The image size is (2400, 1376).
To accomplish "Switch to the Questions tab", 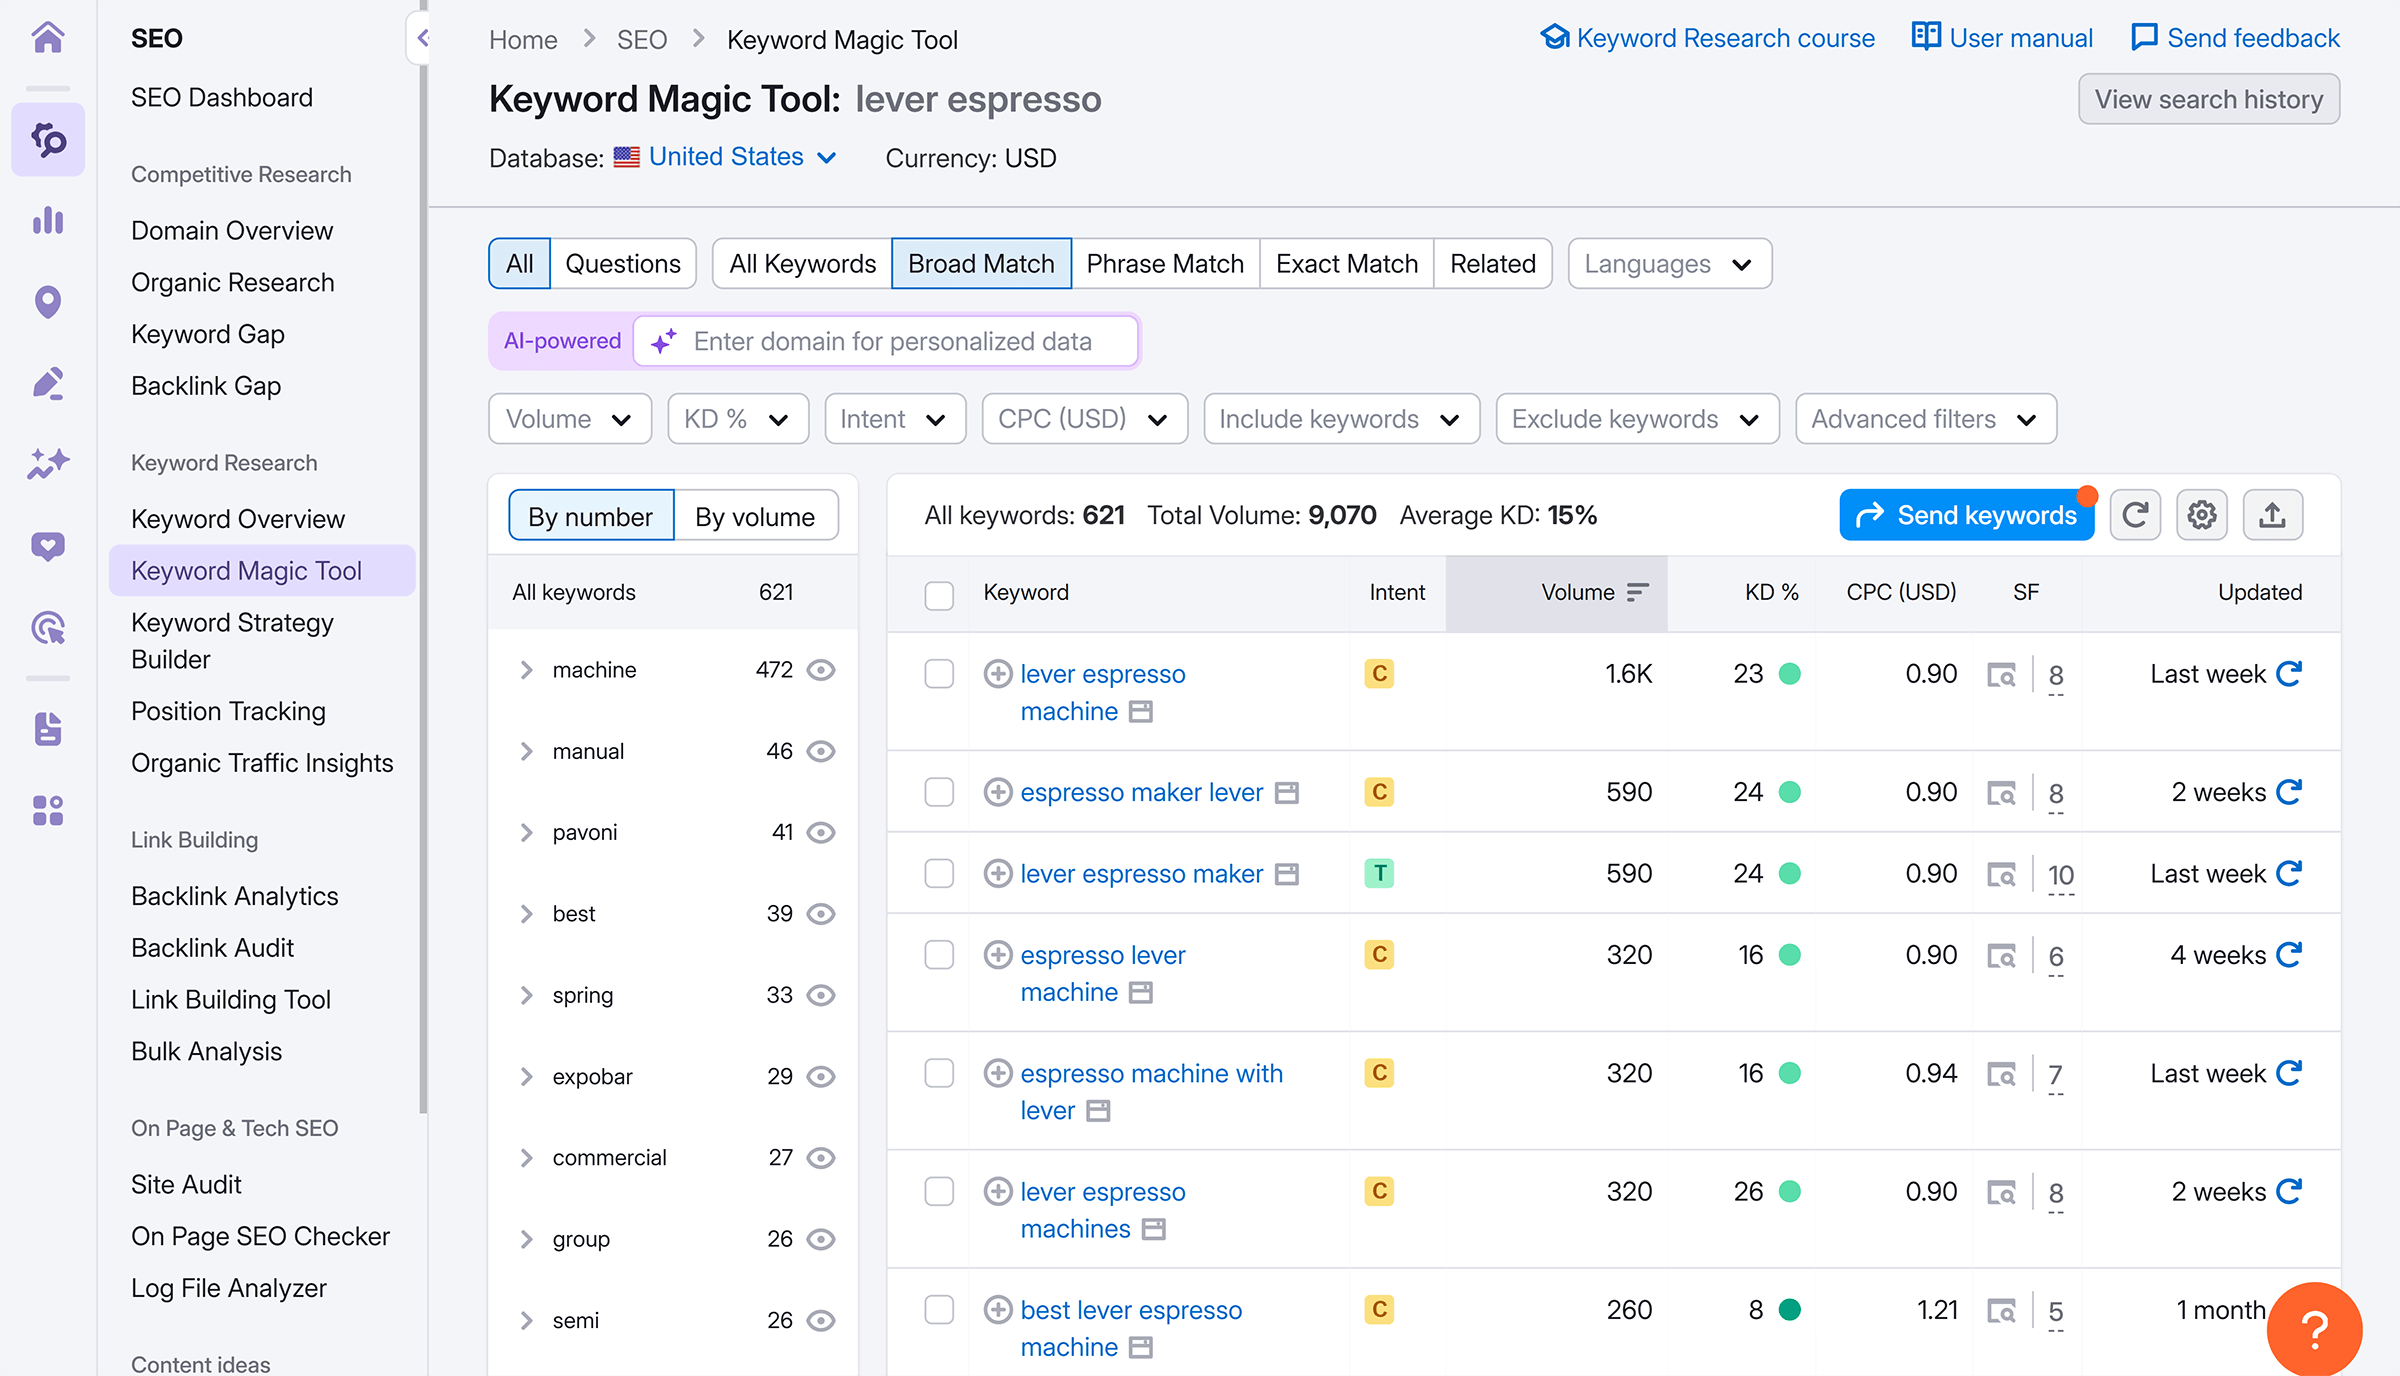I will (623, 264).
